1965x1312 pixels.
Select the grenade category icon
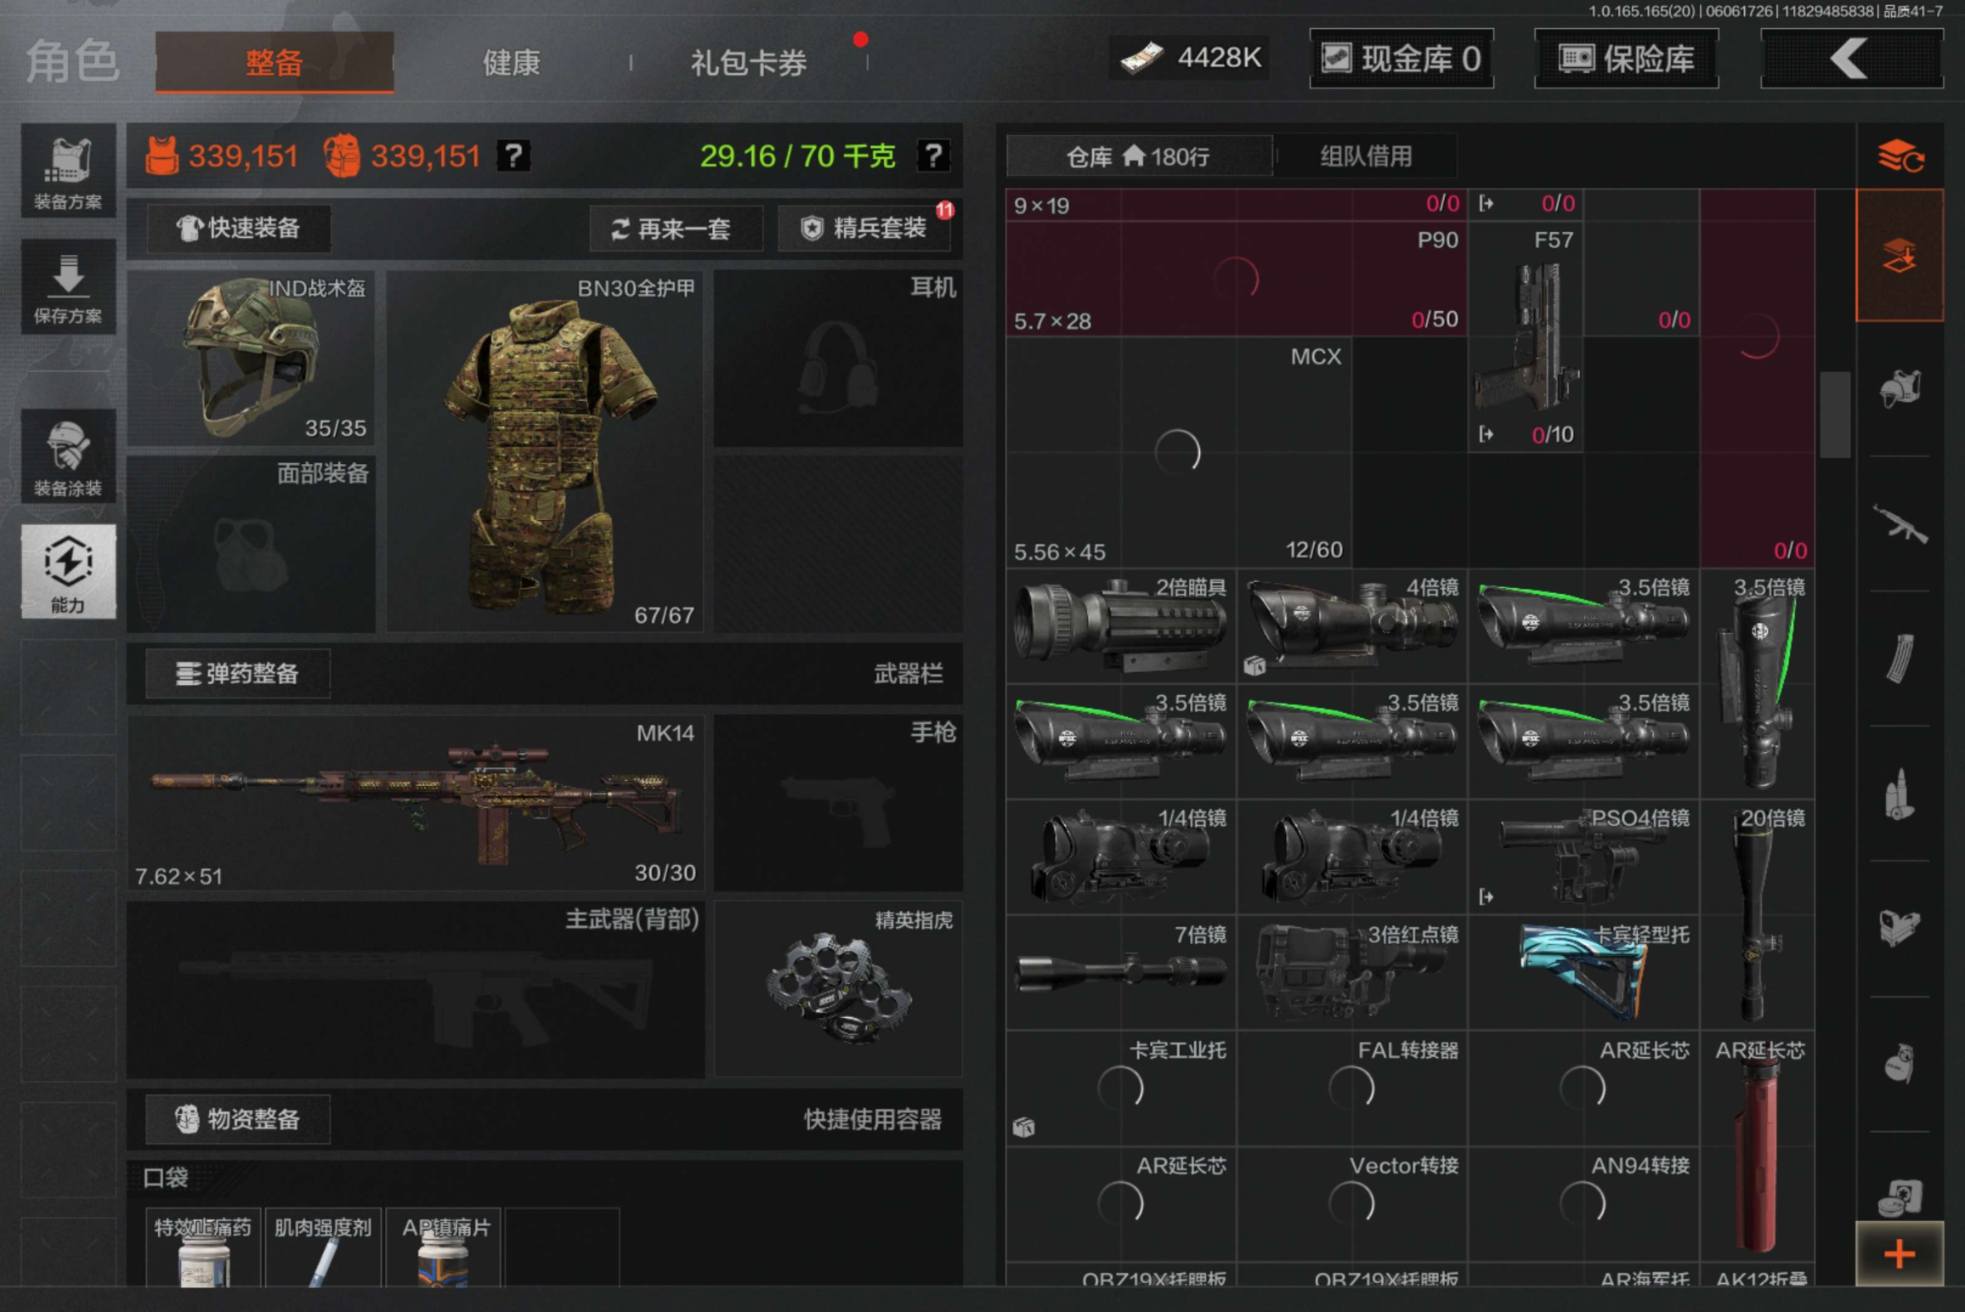click(x=1900, y=1062)
